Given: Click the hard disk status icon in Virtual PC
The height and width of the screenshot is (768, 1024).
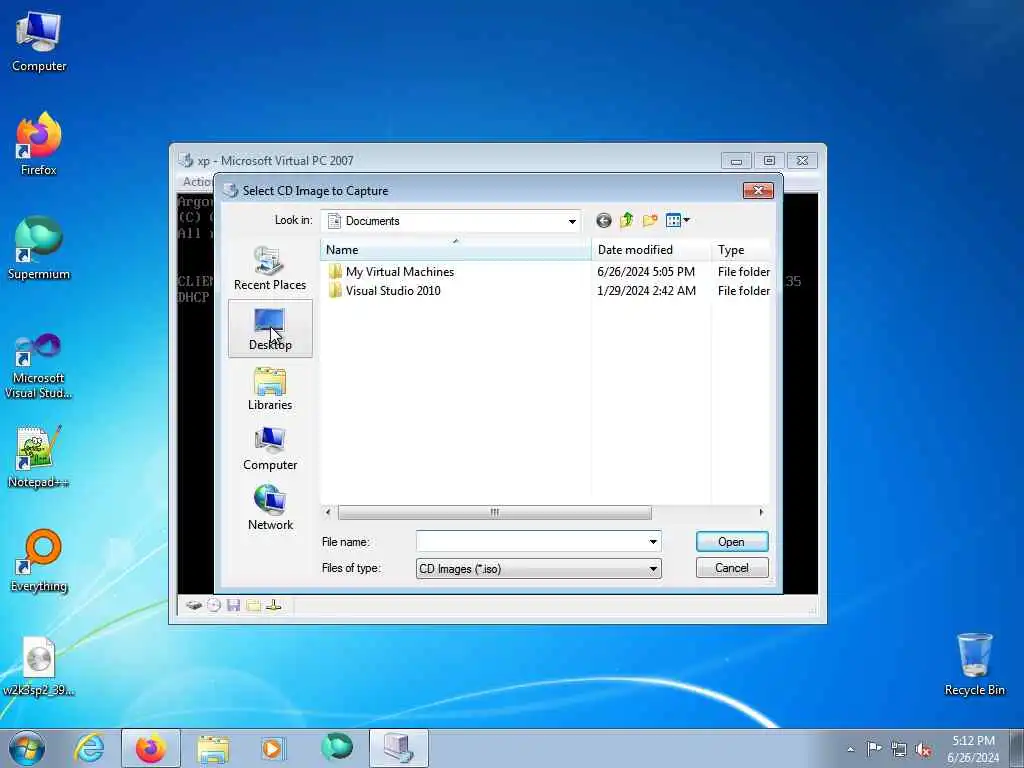Looking at the screenshot, I should (x=193, y=605).
